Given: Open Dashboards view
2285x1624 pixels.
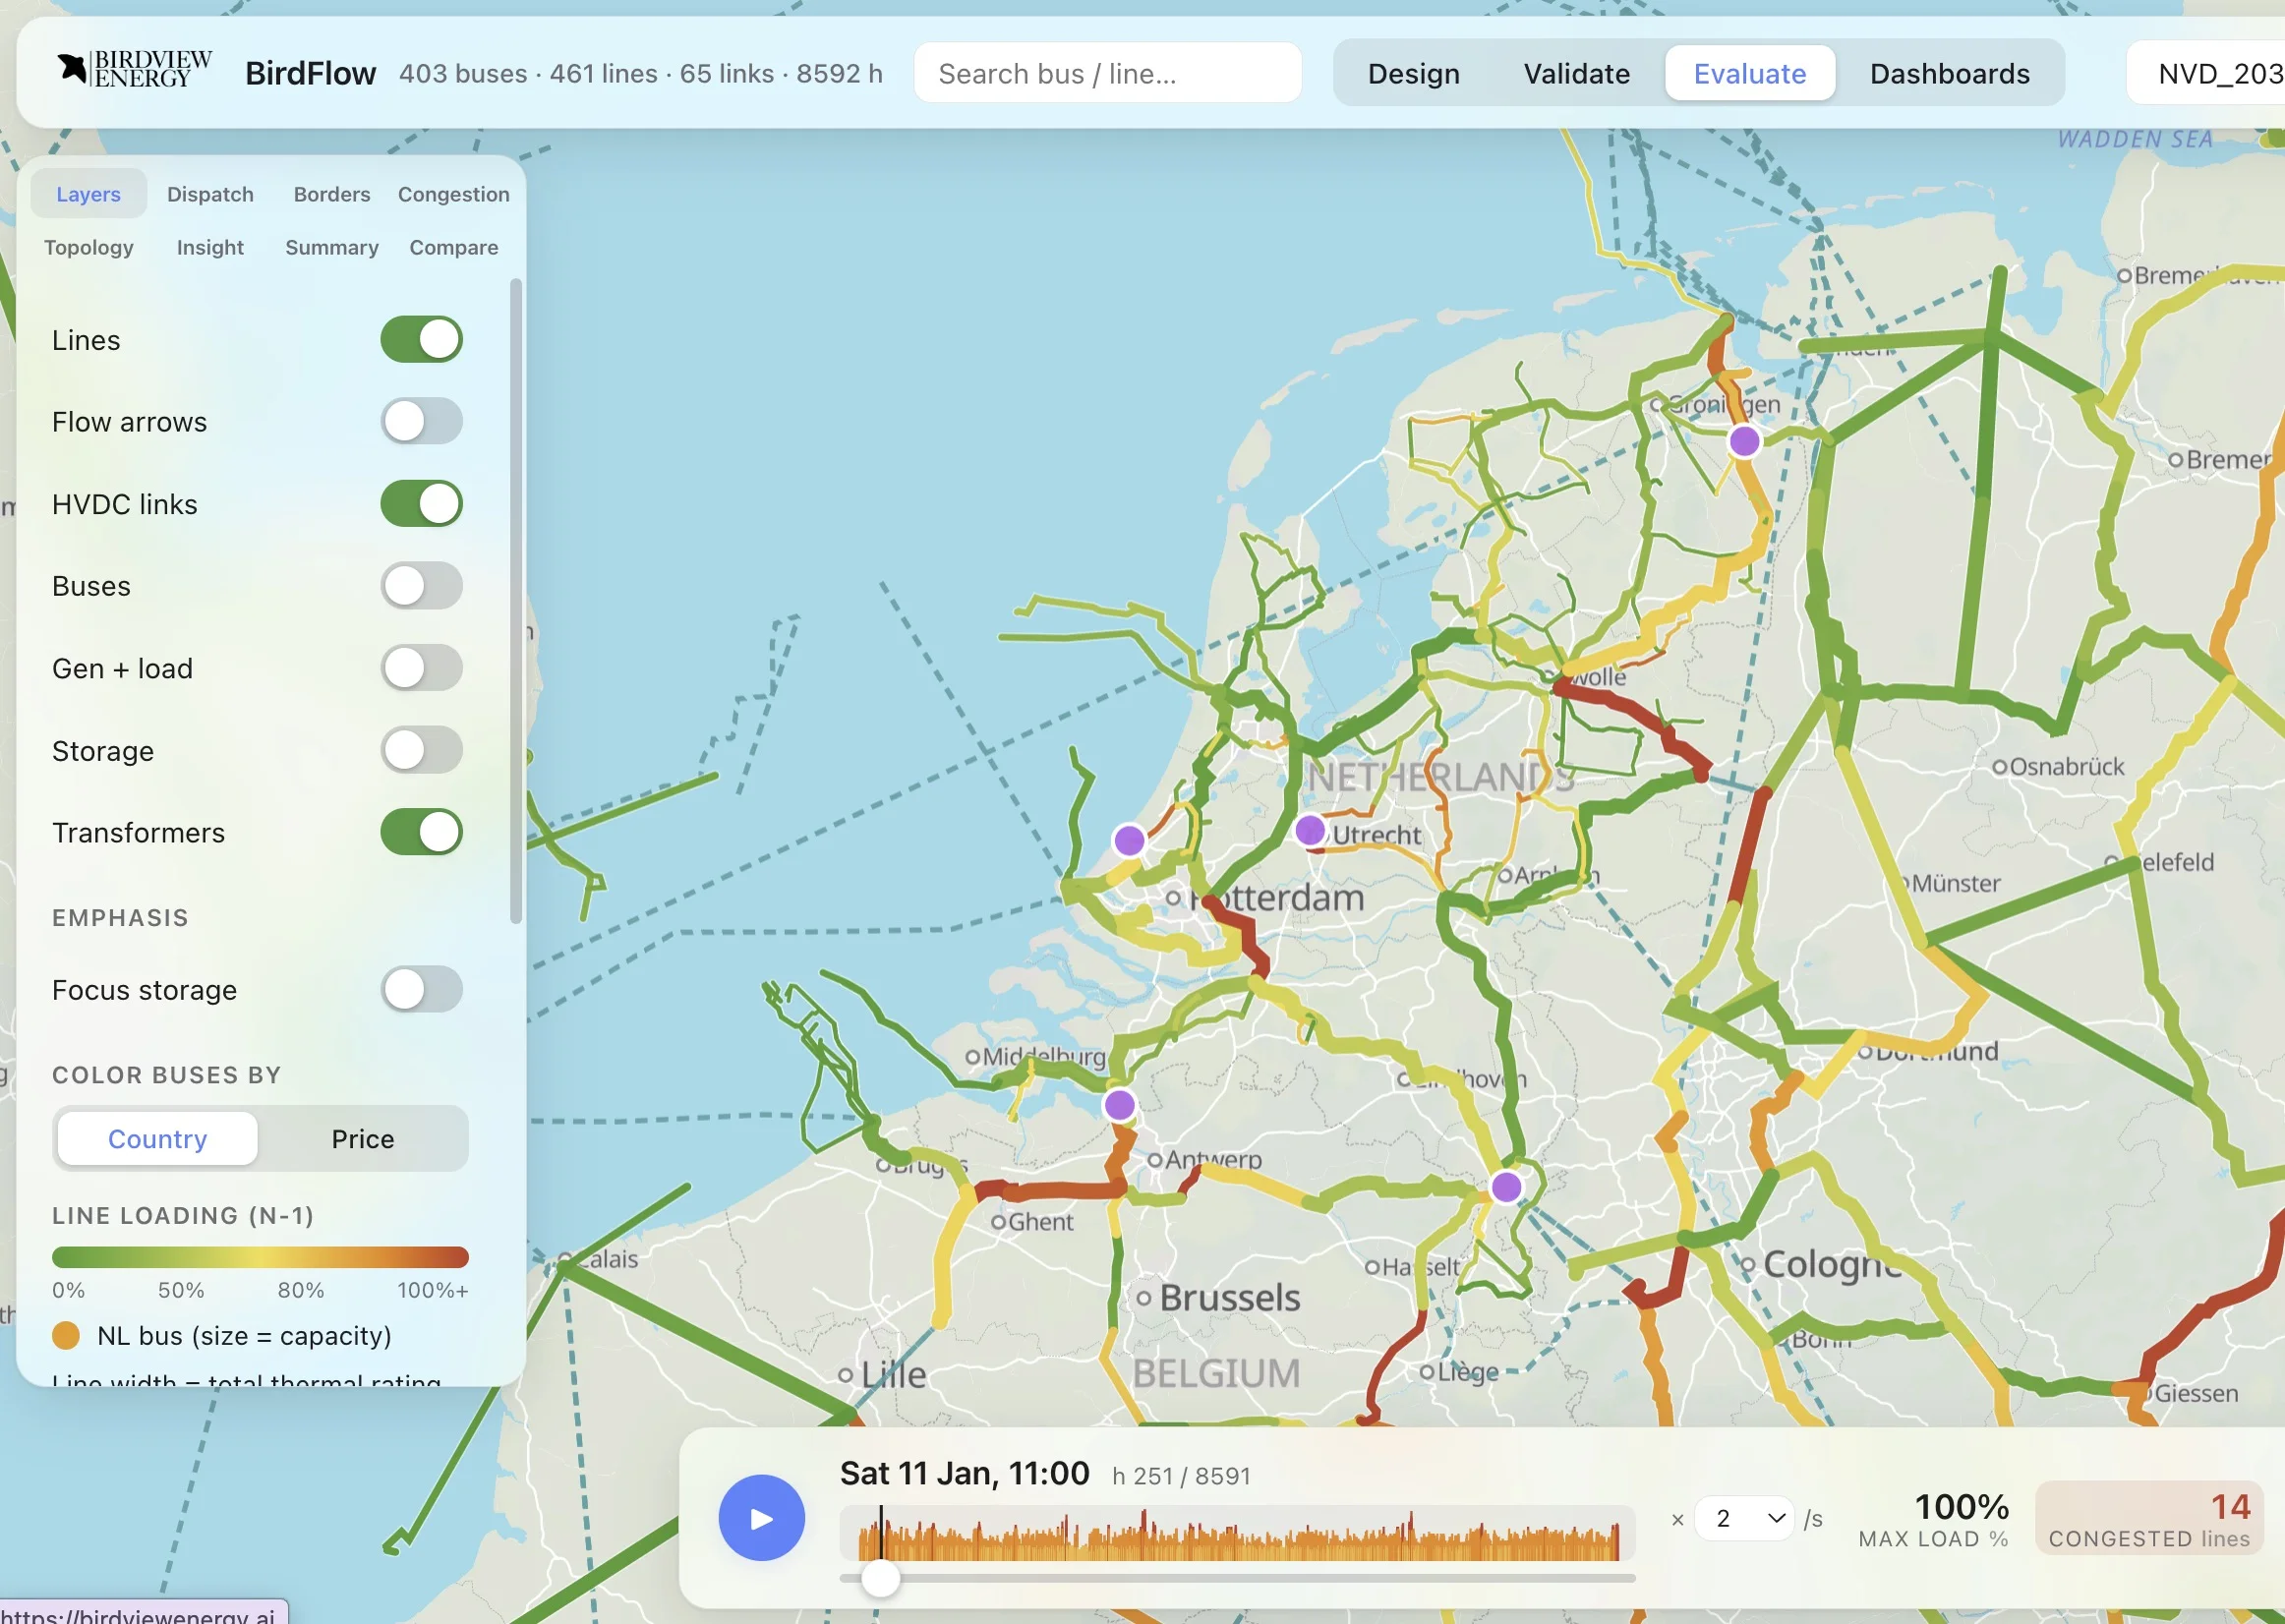Looking at the screenshot, I should (1949, 73).
